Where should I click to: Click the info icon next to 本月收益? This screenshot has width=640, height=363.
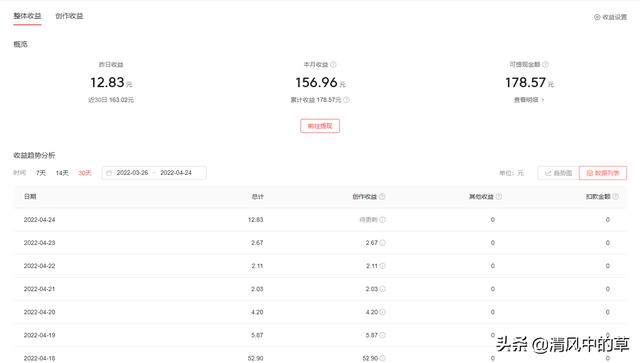[x=333, y=65]
